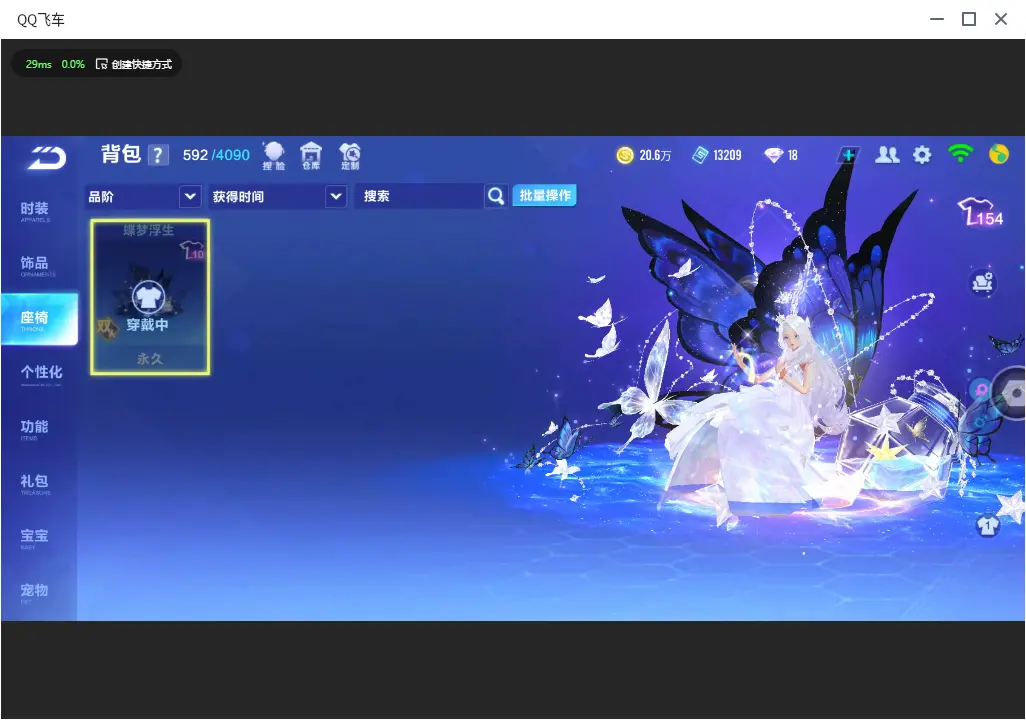
Task: Open the 礼包 tab
Action: (x=35, y=483)
